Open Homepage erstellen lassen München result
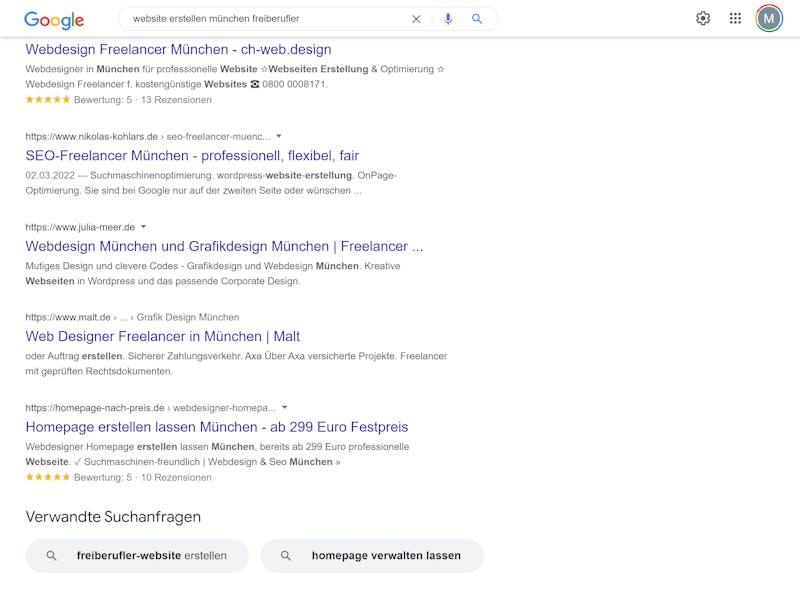800x600 pixels. point(216,427)
